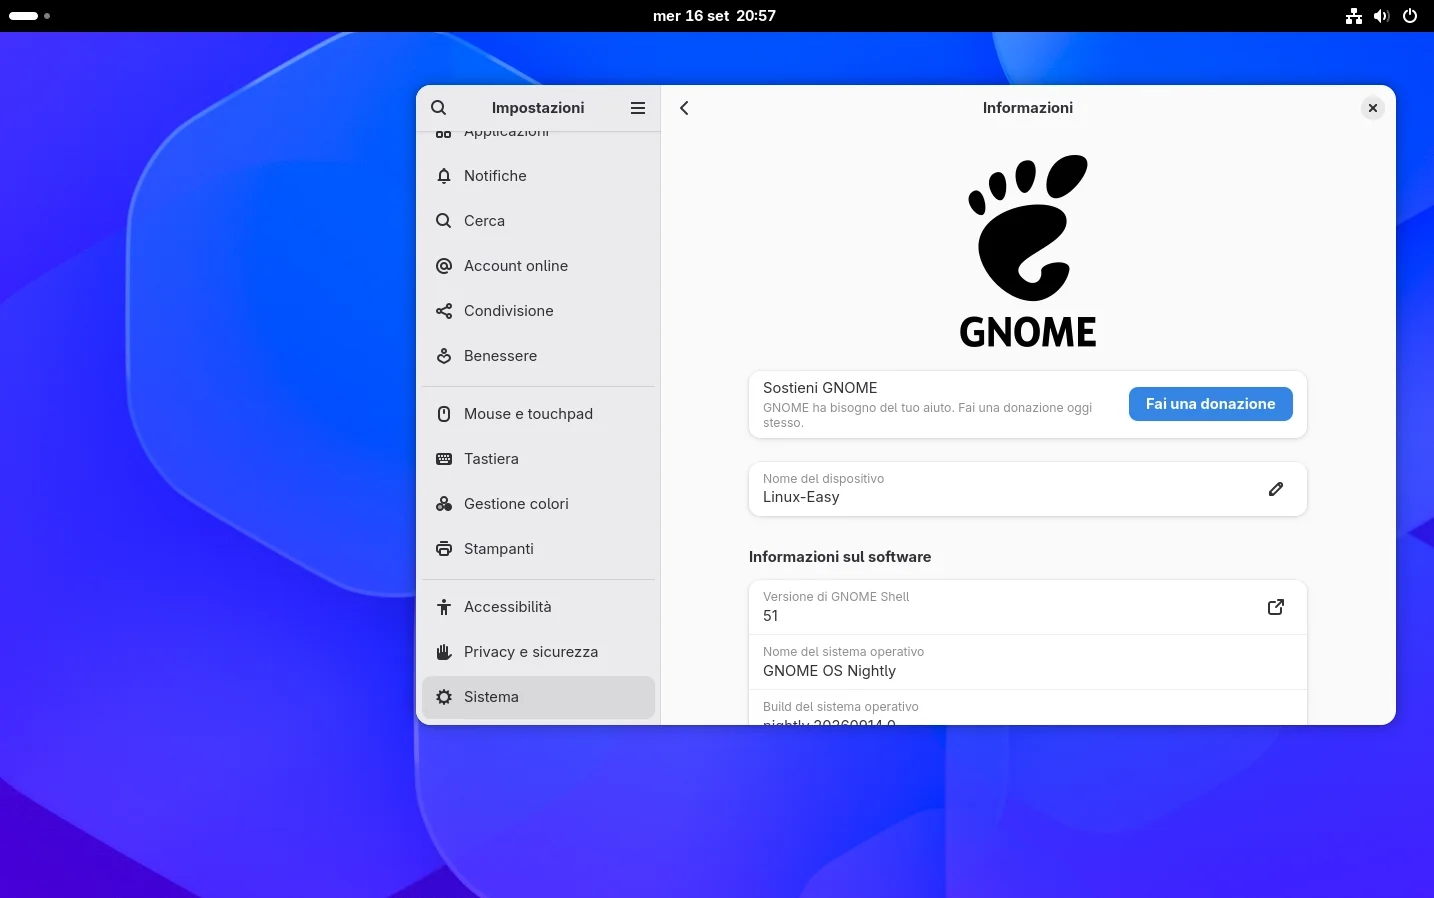
Task: Open Cerca settings
Action: click(x=539, y=221)
